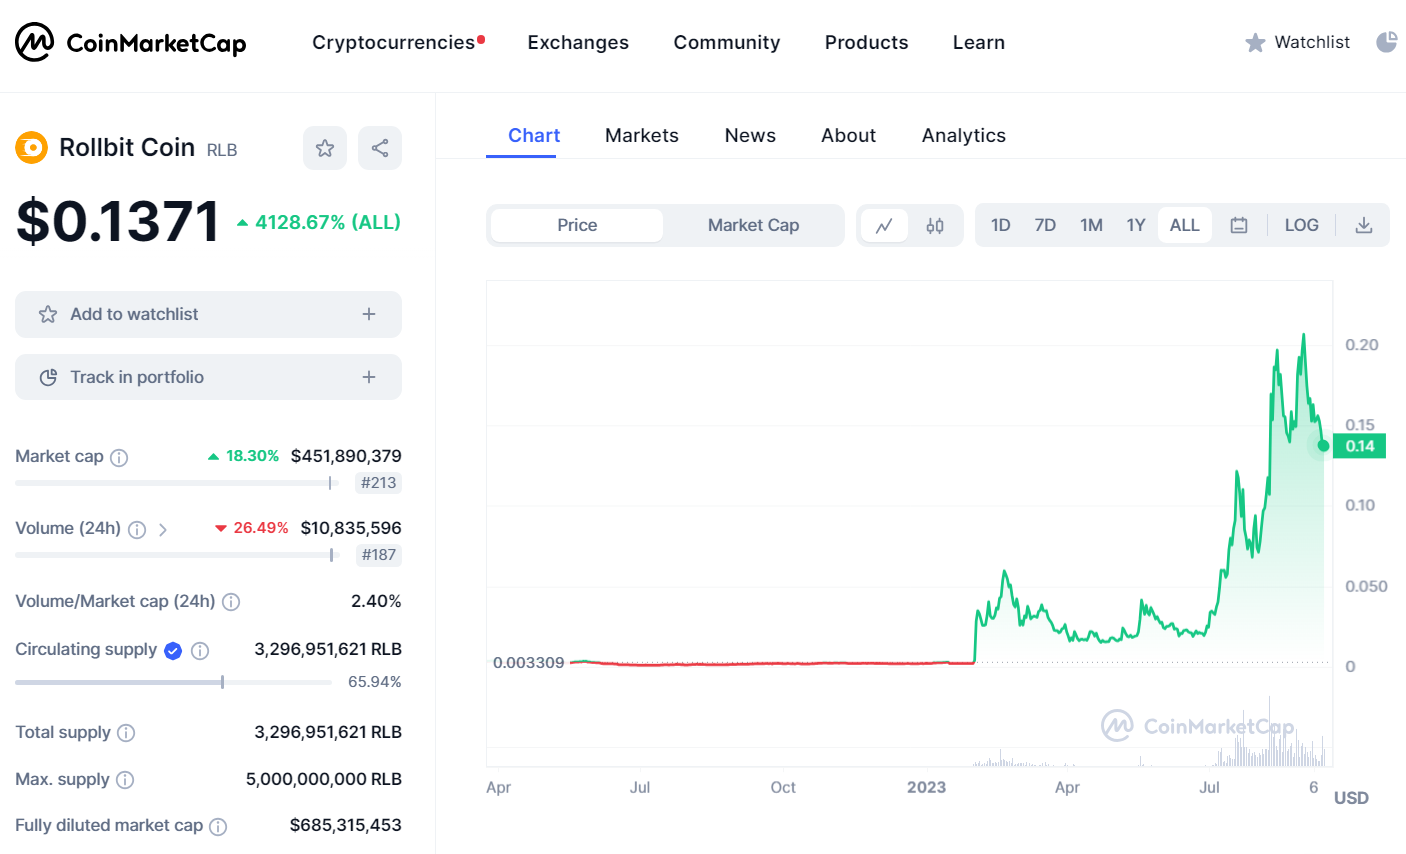Click the 2023 label on chart axis
Image resolution: width=1406 pixels, height=854 pixels.
tap(926, 787)
